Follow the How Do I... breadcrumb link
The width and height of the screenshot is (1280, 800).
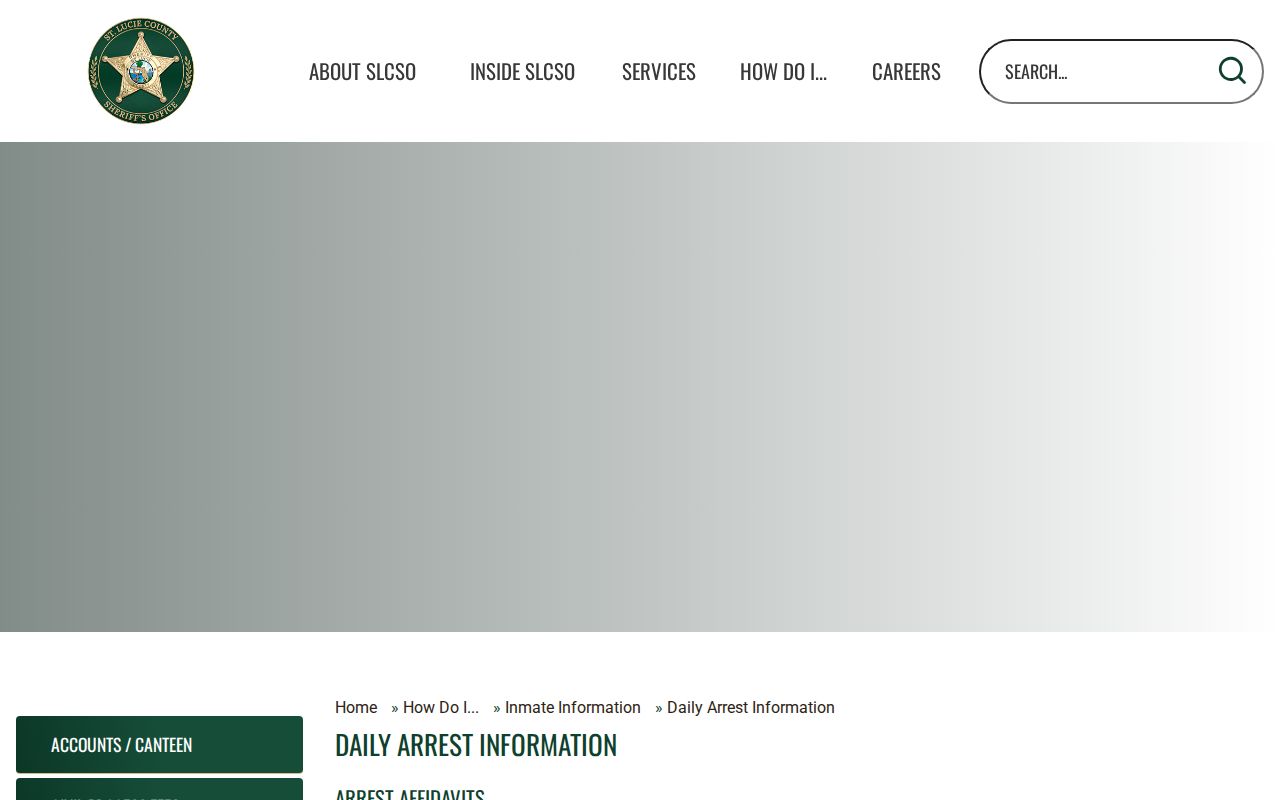[441, 707]
